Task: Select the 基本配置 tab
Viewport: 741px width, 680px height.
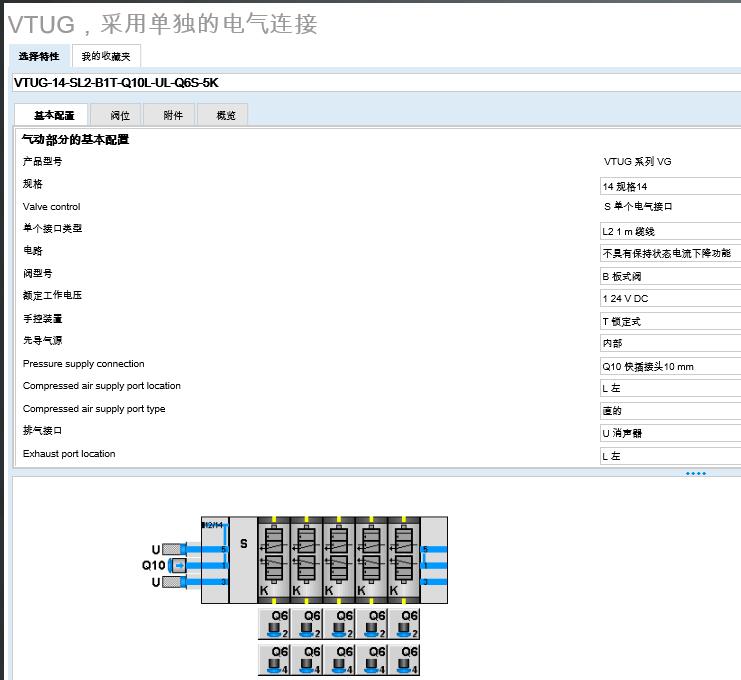Action: (52, 115)
